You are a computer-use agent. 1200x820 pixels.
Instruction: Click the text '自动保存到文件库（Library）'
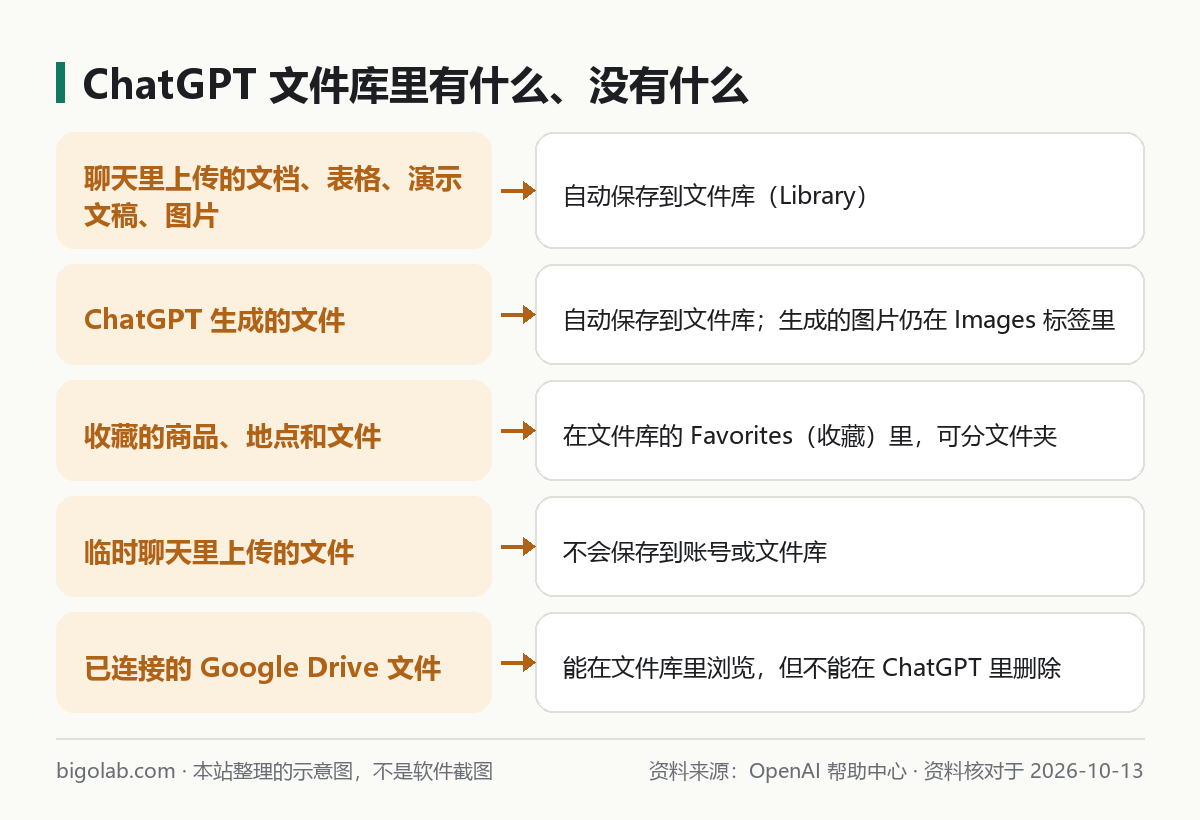tap(716, 195)
